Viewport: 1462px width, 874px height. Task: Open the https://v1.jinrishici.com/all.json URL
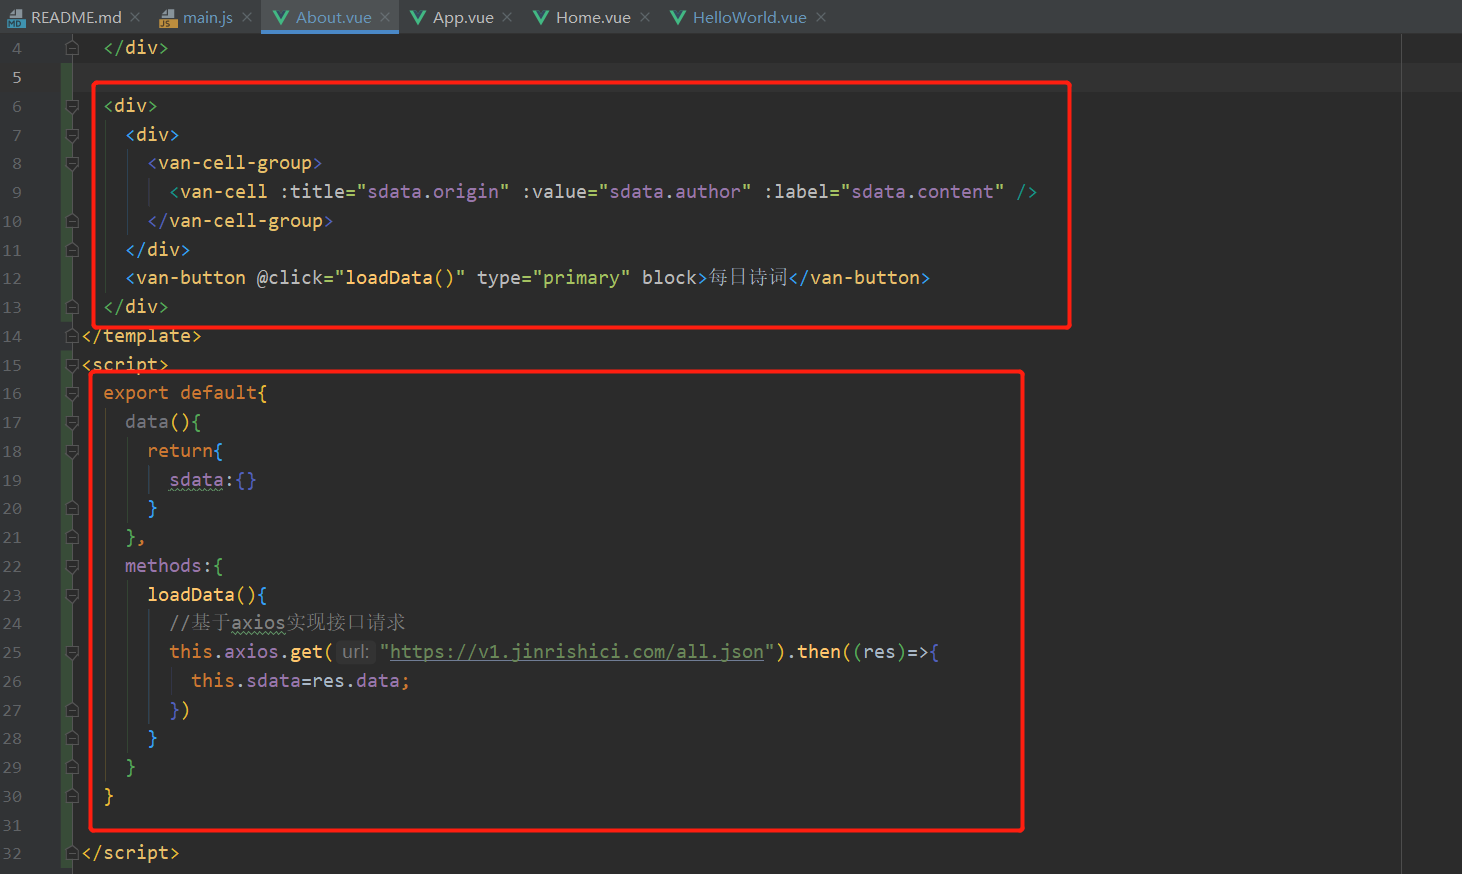tap(576, 652)
